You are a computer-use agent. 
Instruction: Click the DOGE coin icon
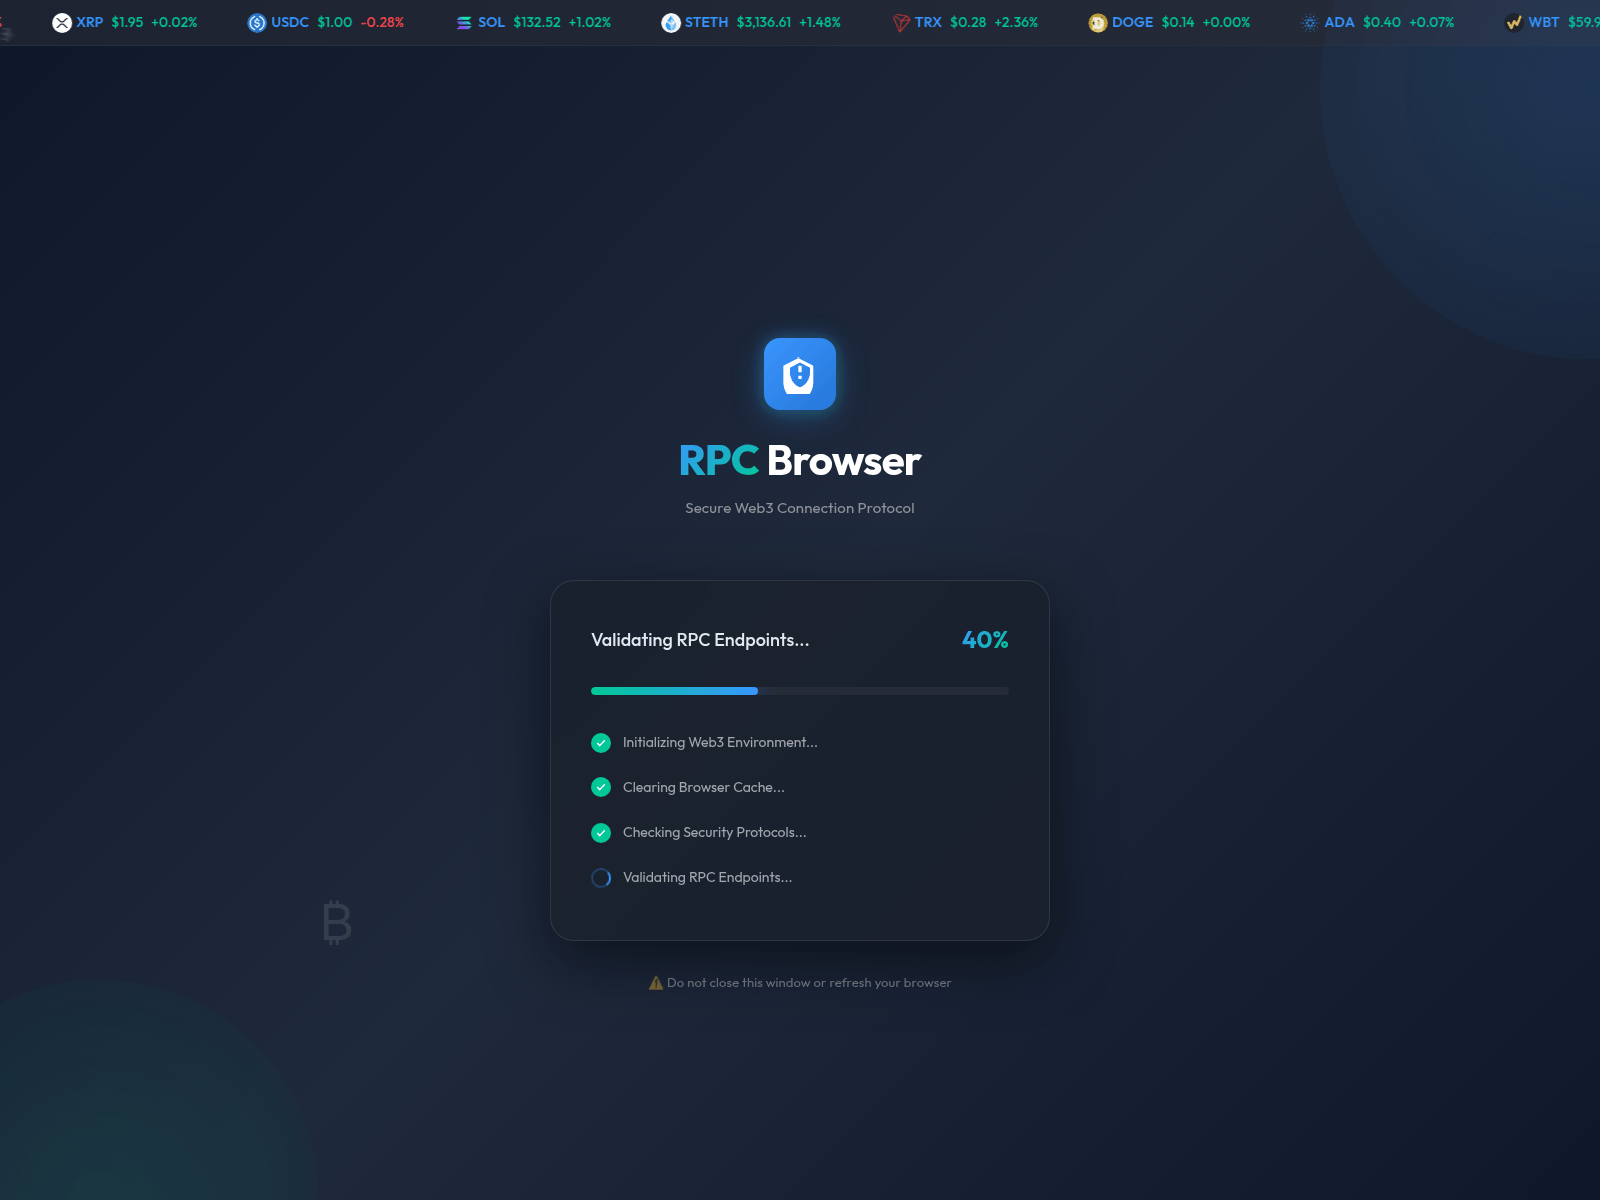(x=1098, y=22)
